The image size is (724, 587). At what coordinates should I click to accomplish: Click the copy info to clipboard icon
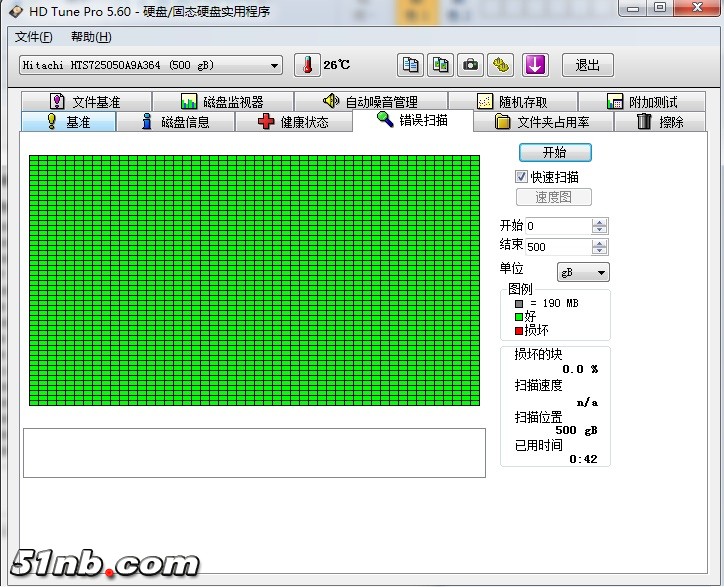point(410,65)
